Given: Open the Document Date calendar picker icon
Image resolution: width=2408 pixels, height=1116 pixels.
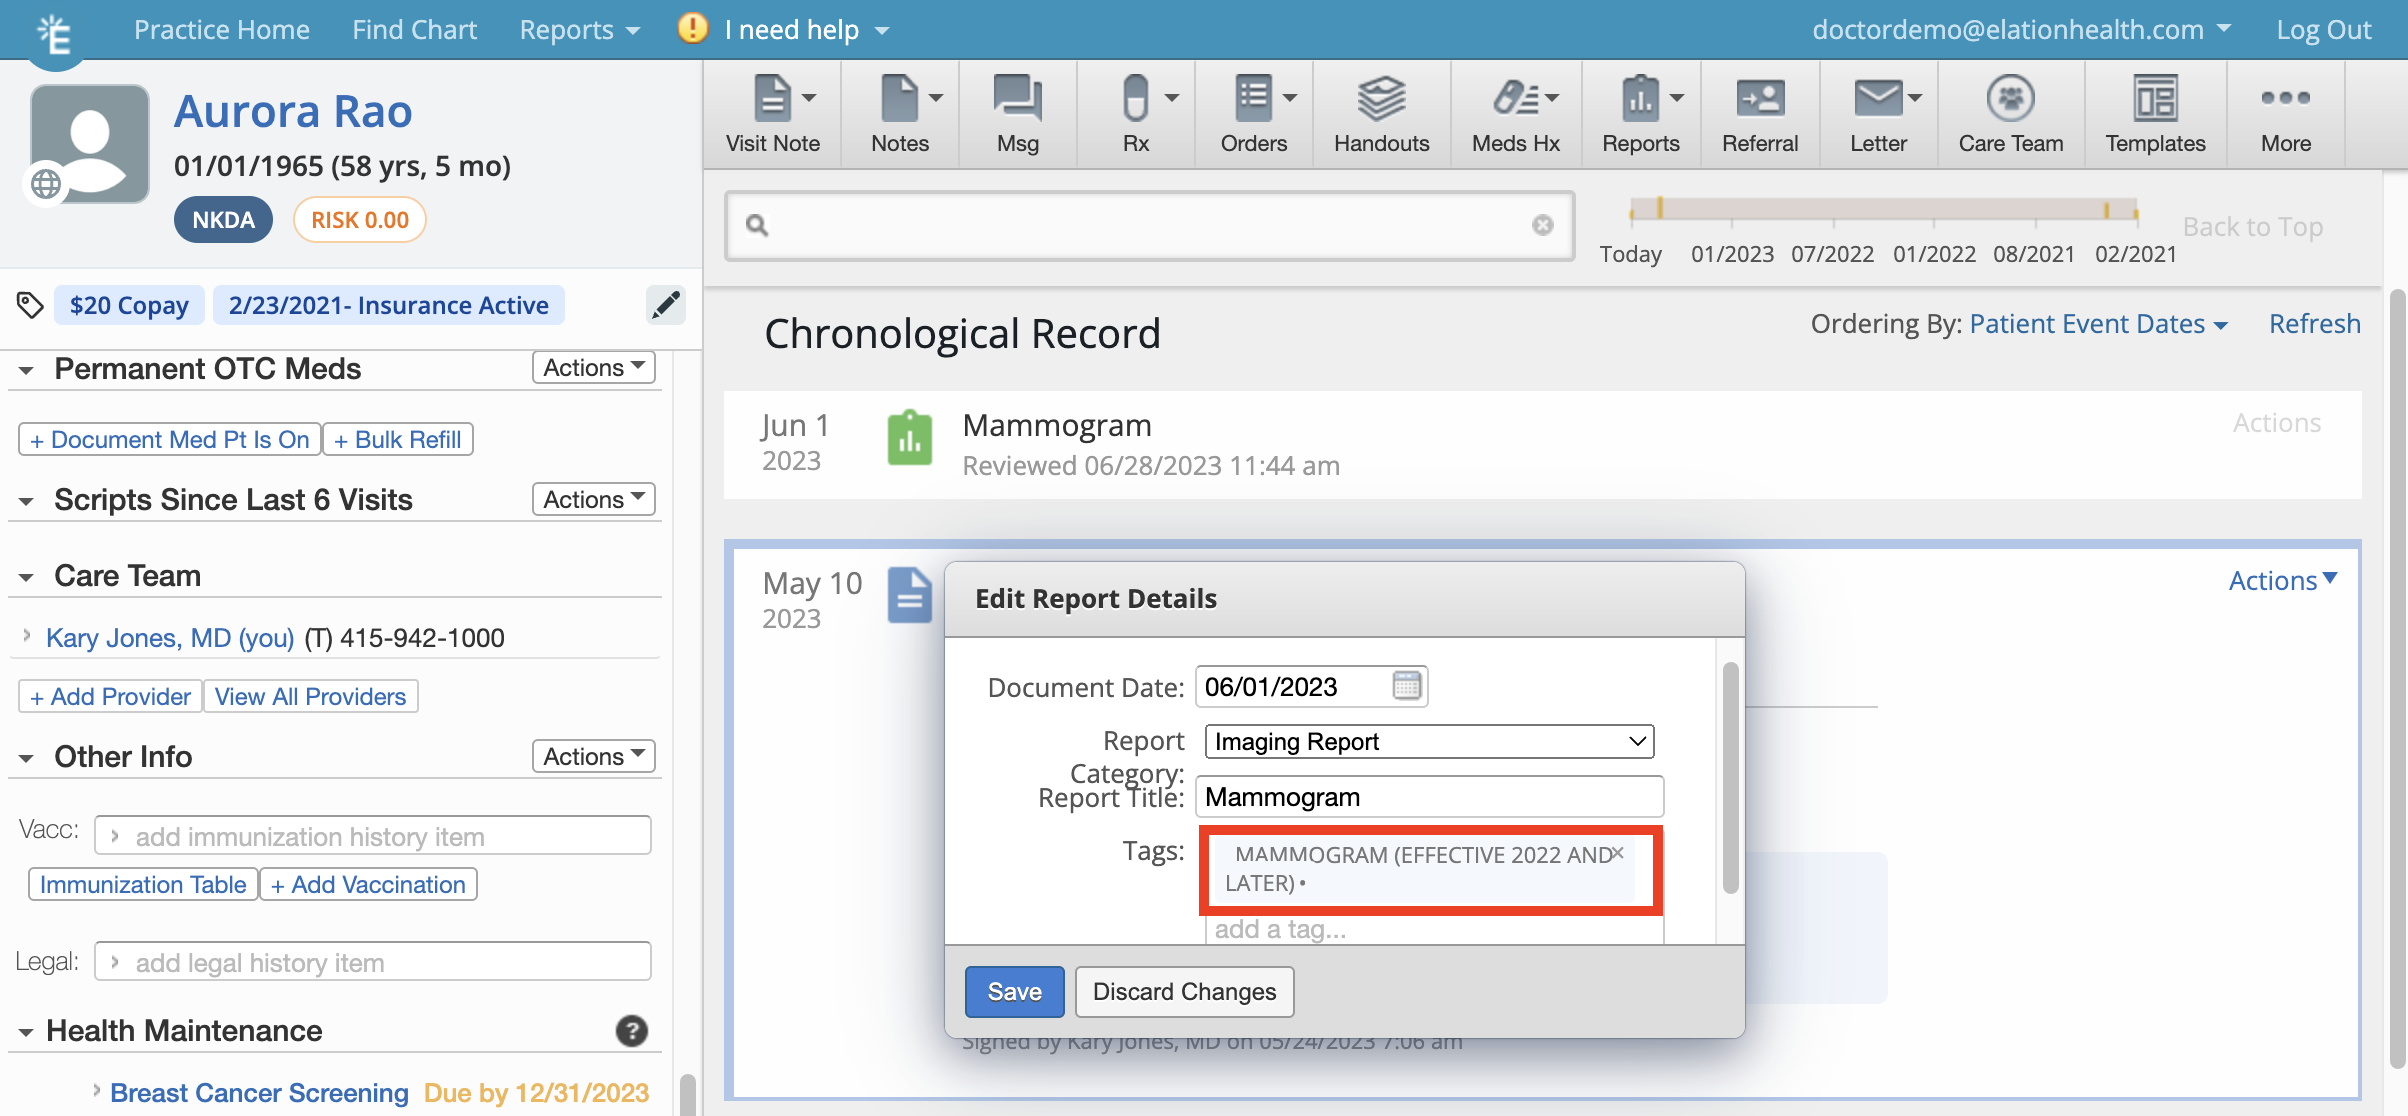Looking at the screenshot, I should [x=1406, y=686].
